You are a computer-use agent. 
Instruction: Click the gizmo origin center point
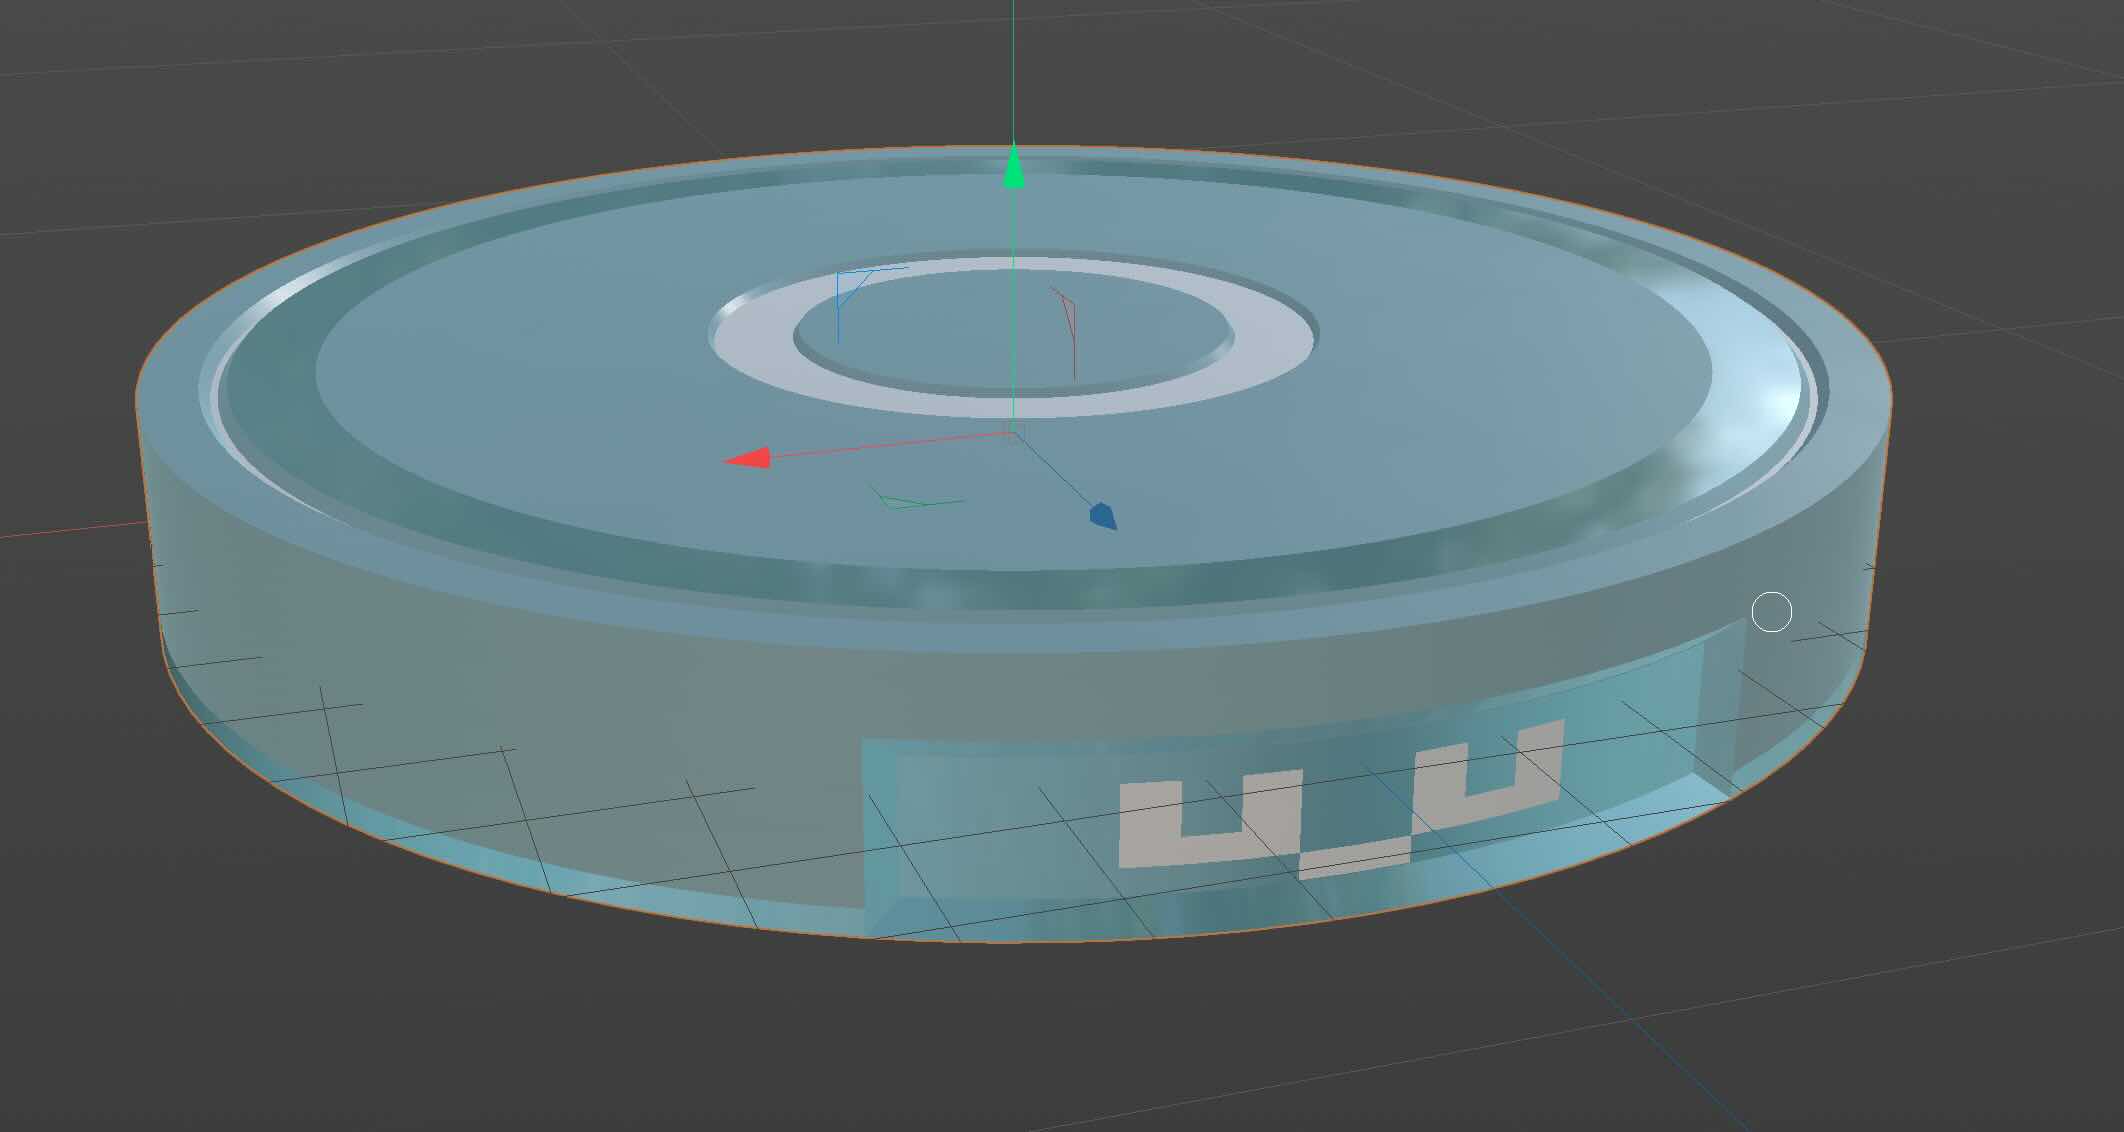[1014, 433]
